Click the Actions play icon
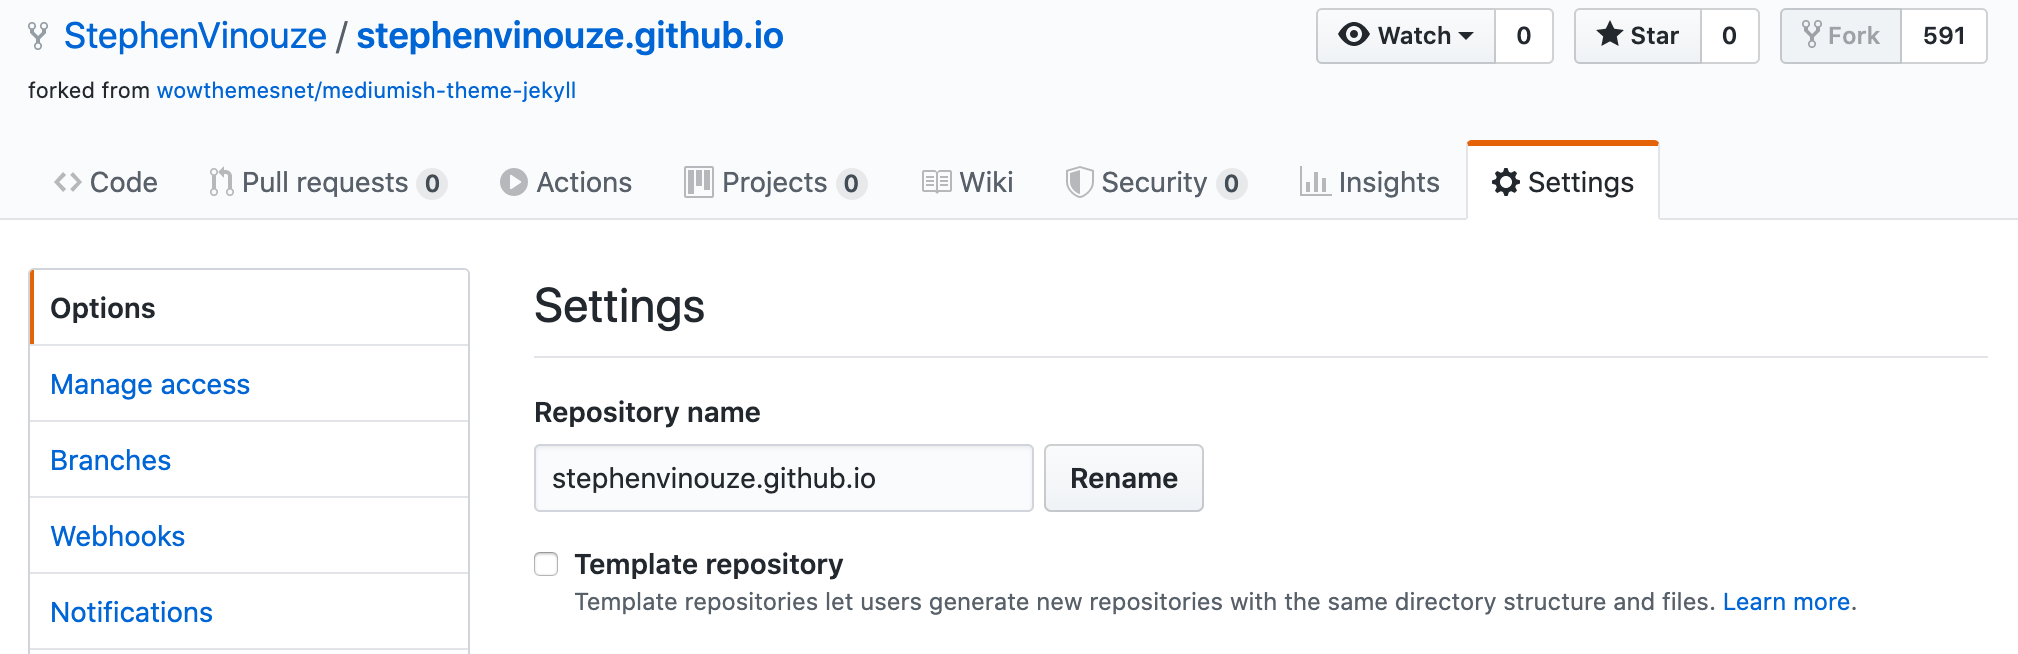This screenshot has height=654, width=2018. click(513, 182)
